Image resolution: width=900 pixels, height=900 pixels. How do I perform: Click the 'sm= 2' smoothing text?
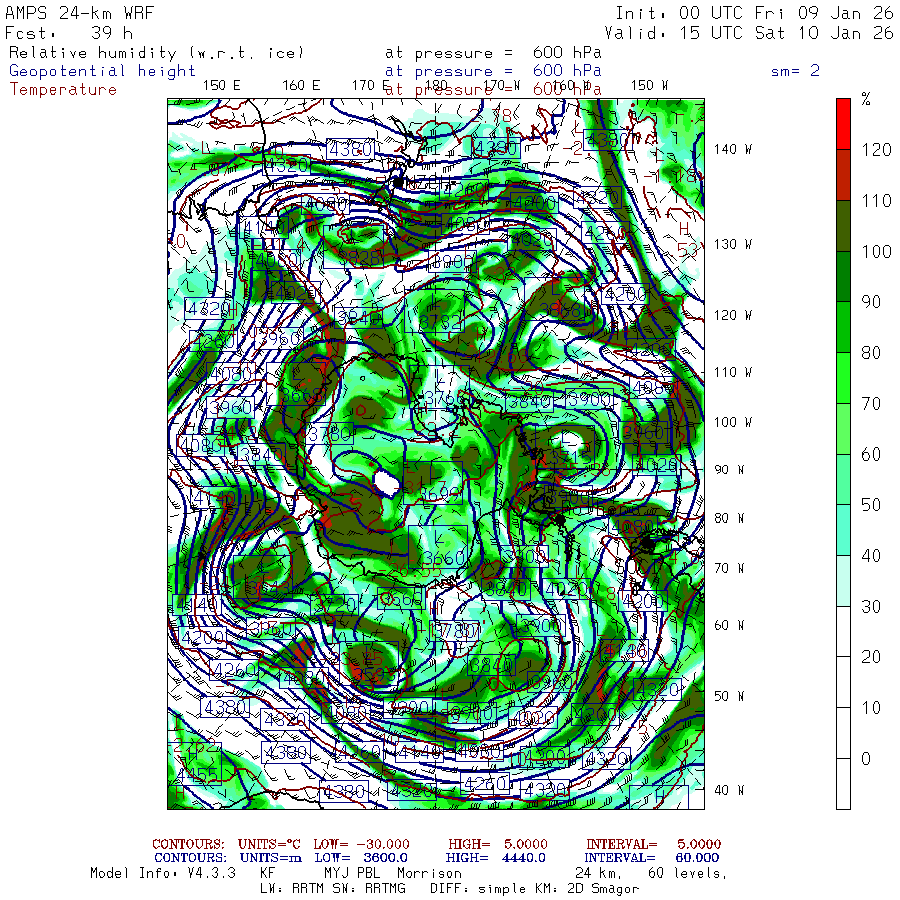[795, 71]
